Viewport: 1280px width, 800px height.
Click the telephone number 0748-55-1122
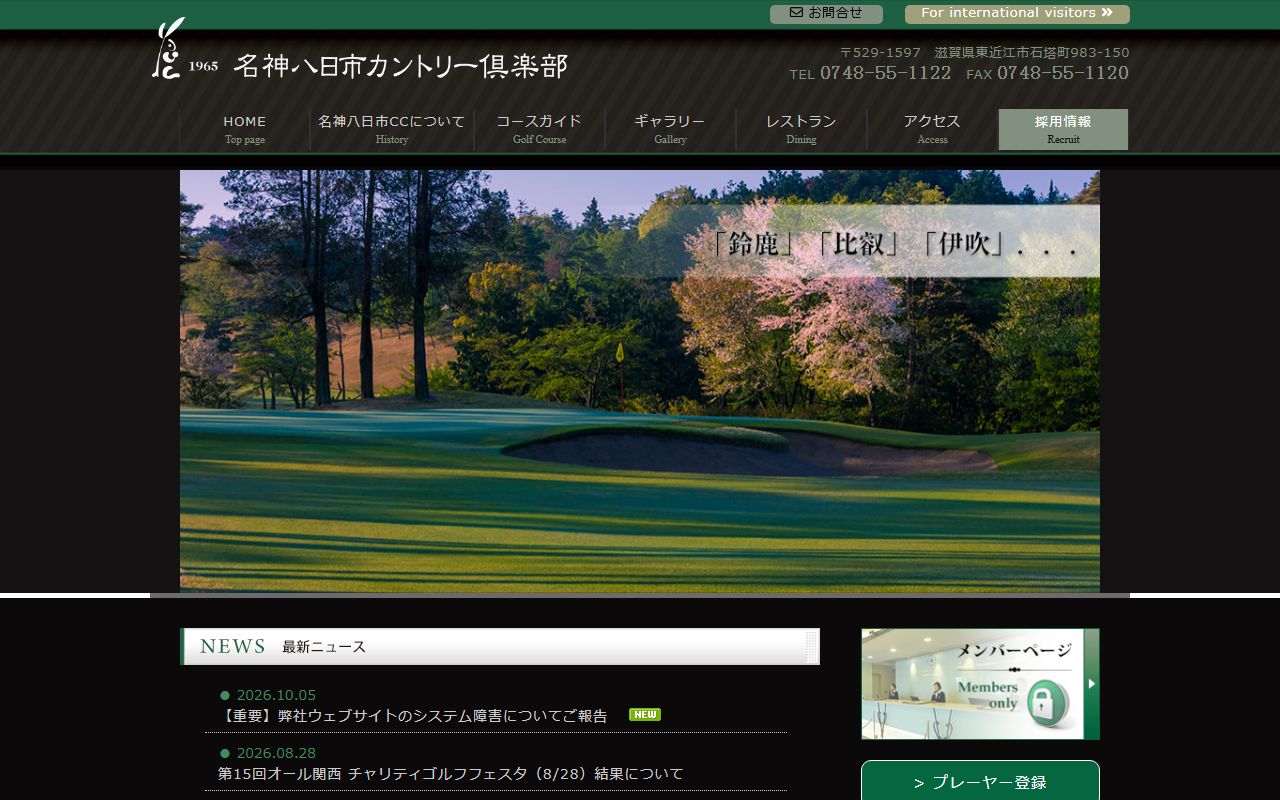pos(885,73)
